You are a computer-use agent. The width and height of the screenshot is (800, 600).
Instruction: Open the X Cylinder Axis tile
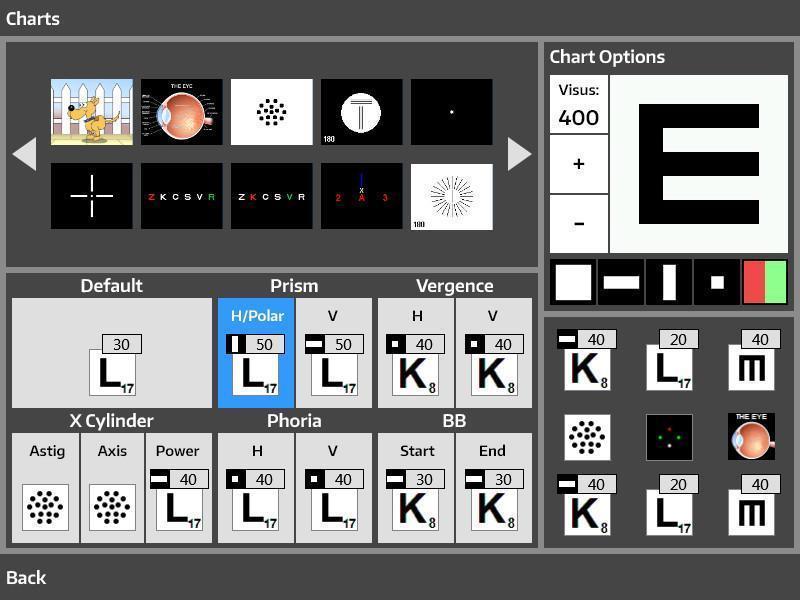click(112, 488)
